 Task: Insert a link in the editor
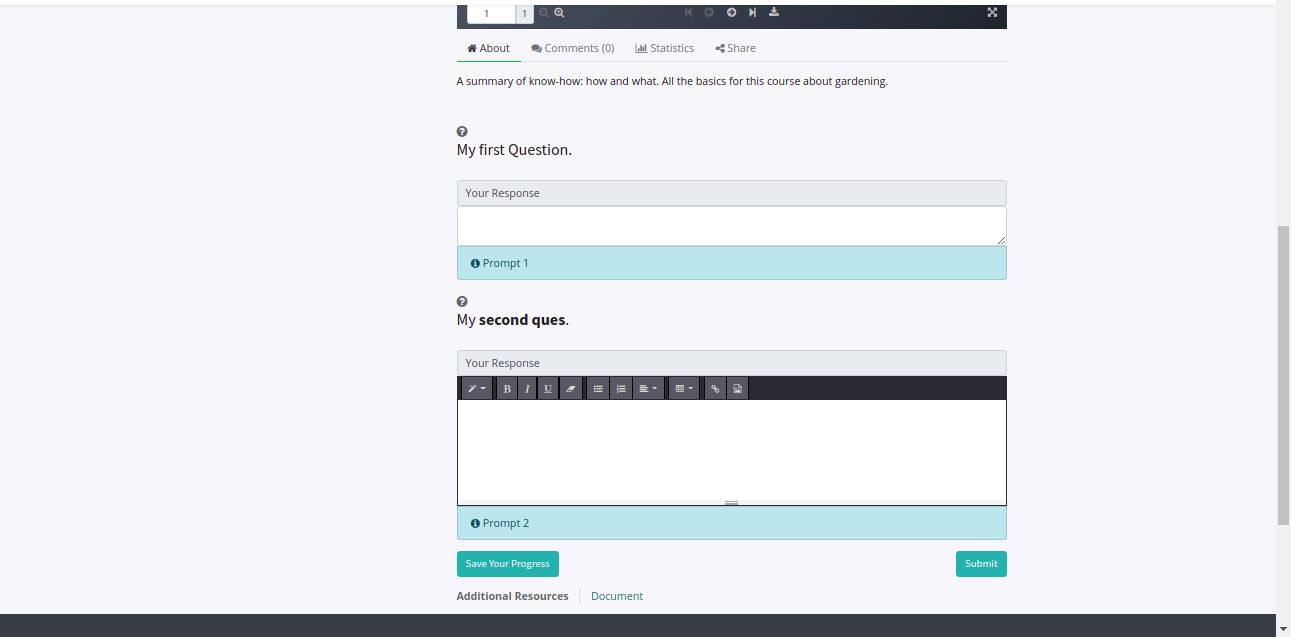pos(714,389)
